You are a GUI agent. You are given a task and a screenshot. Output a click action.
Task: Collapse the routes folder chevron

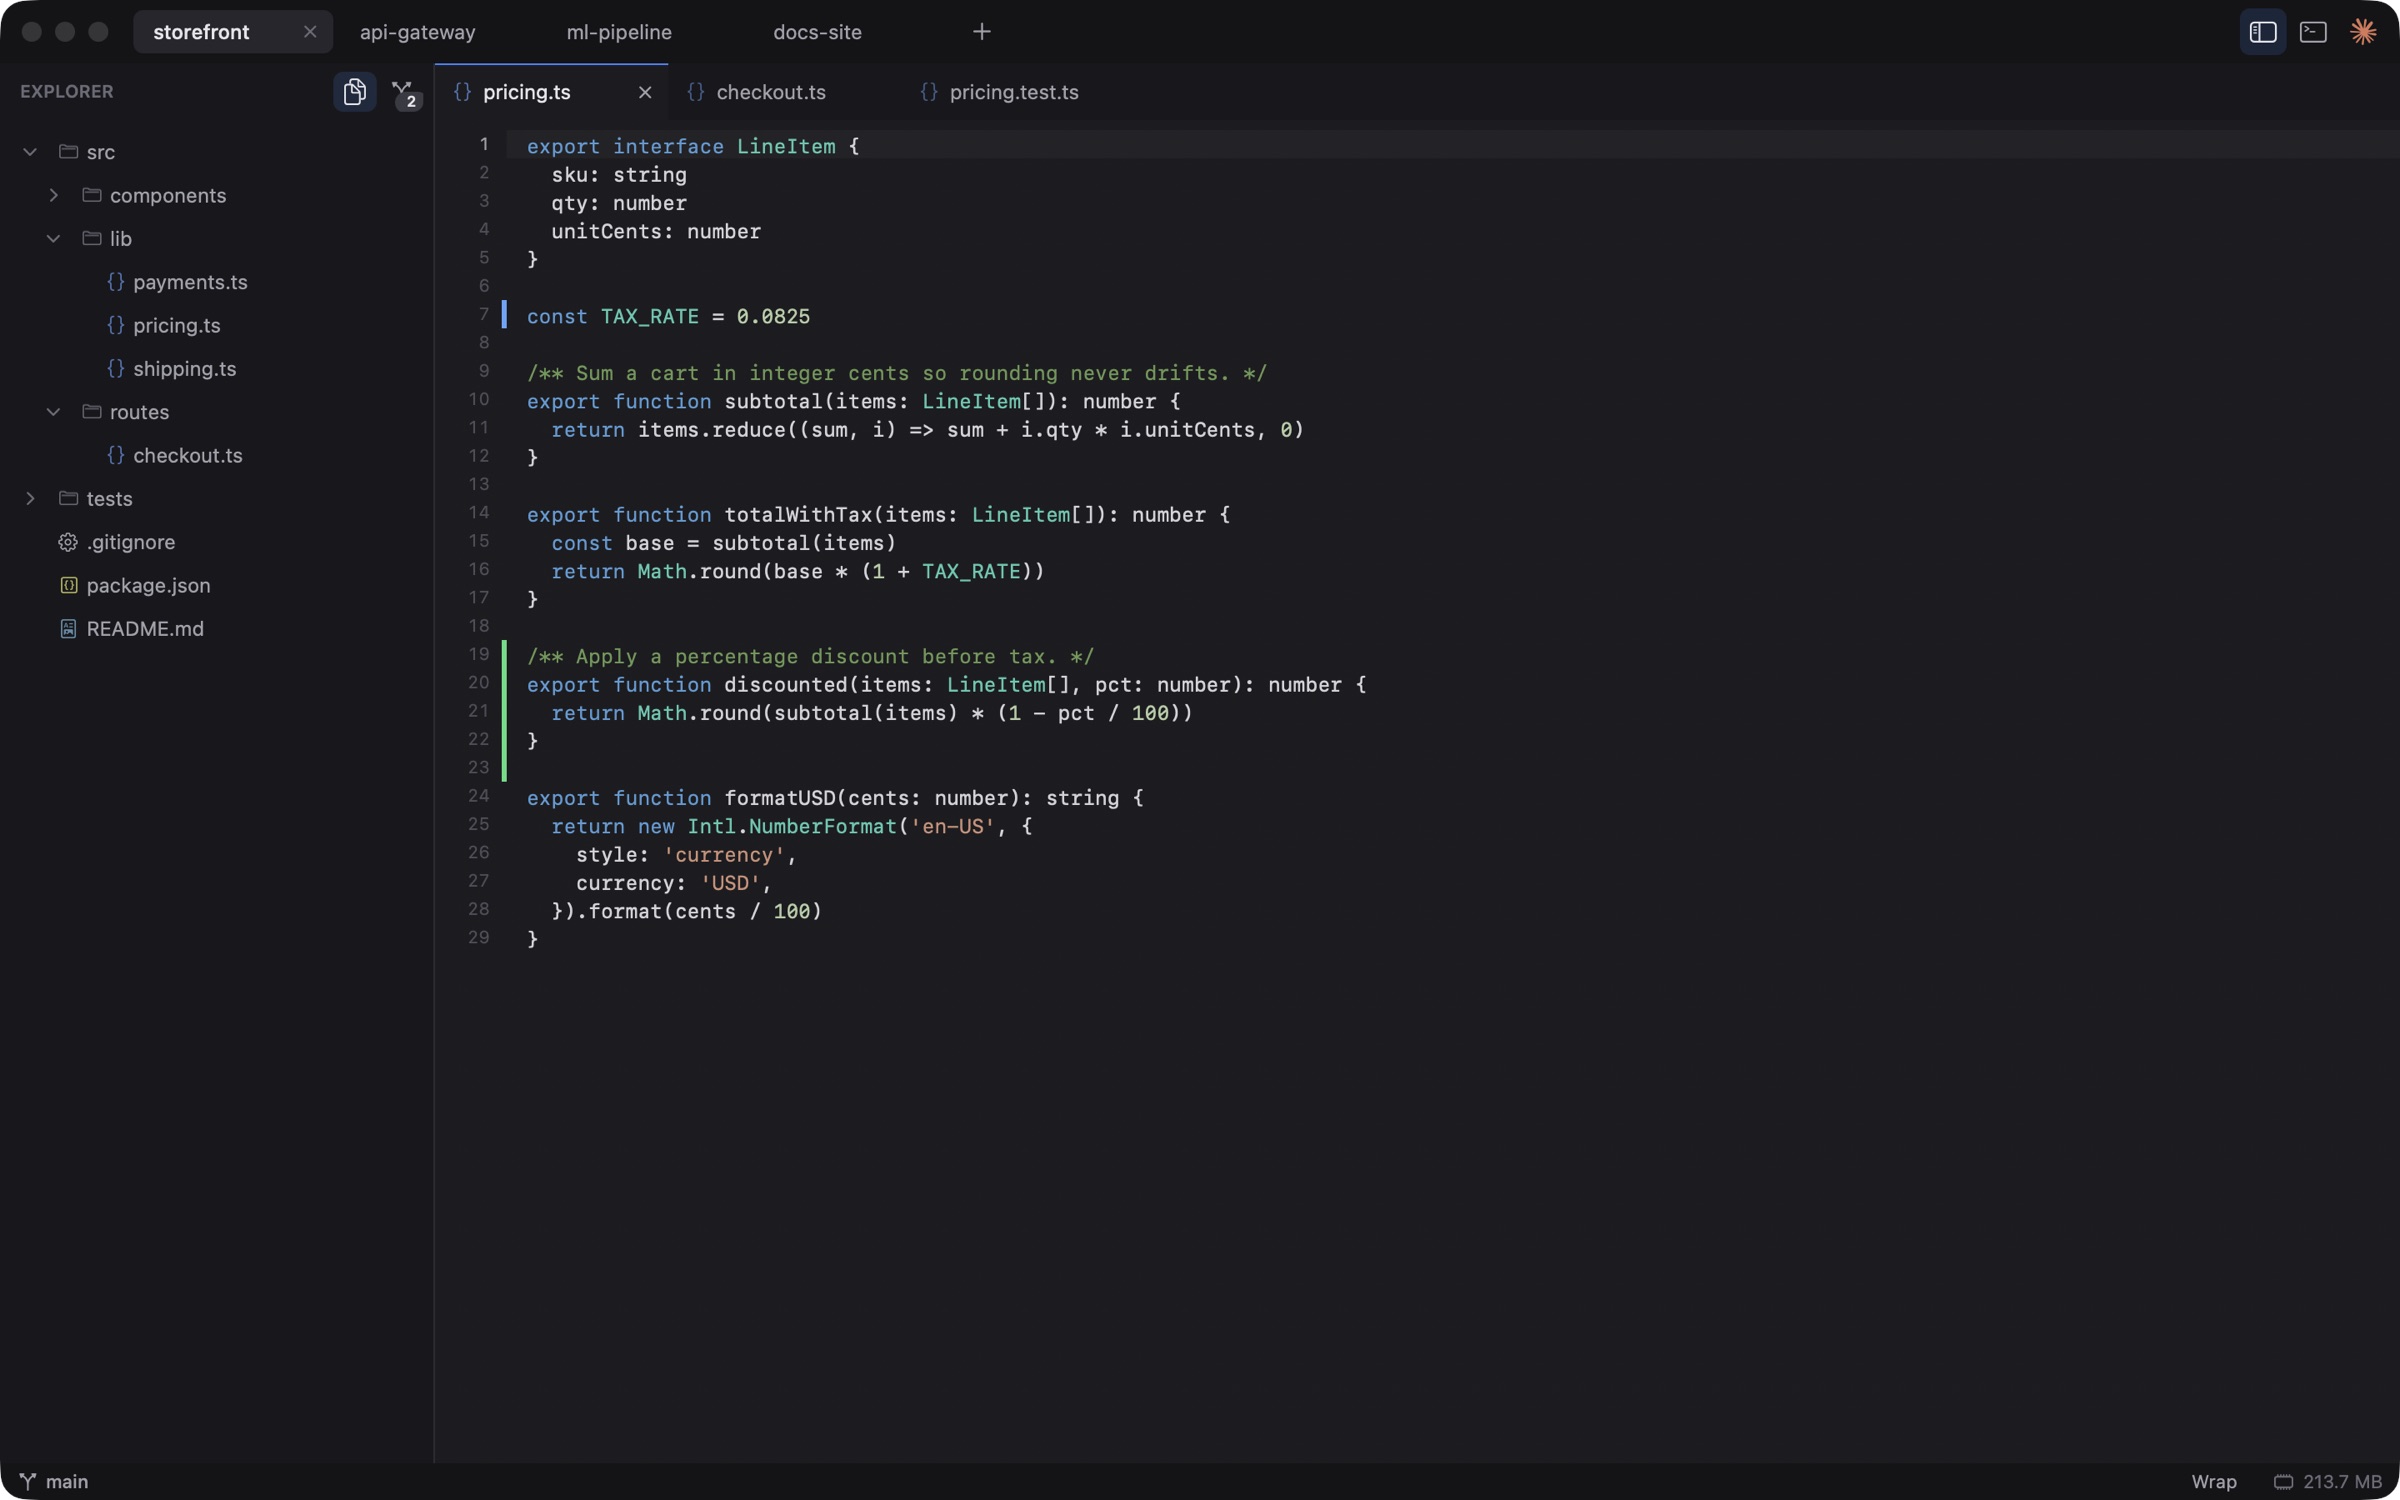coord(53,412)
